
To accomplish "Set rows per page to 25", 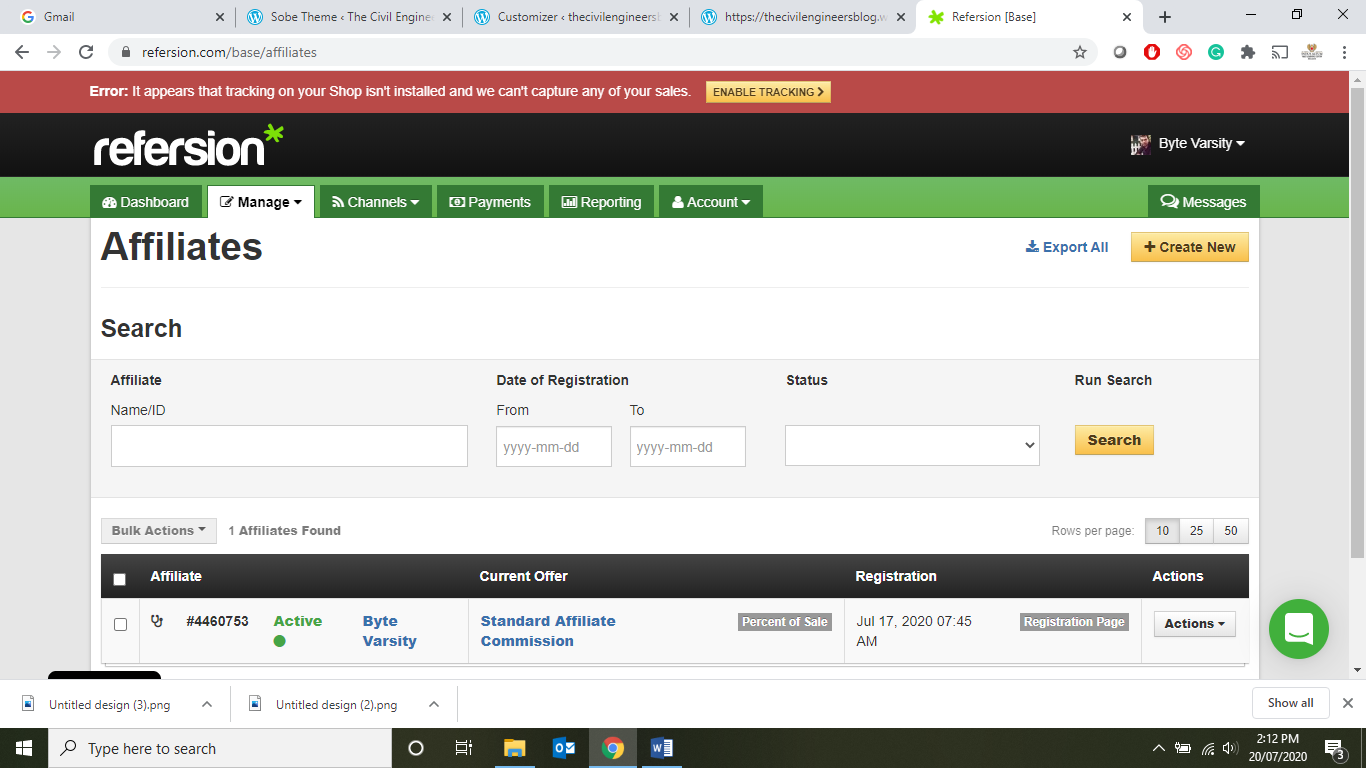I will [1196, 531].
